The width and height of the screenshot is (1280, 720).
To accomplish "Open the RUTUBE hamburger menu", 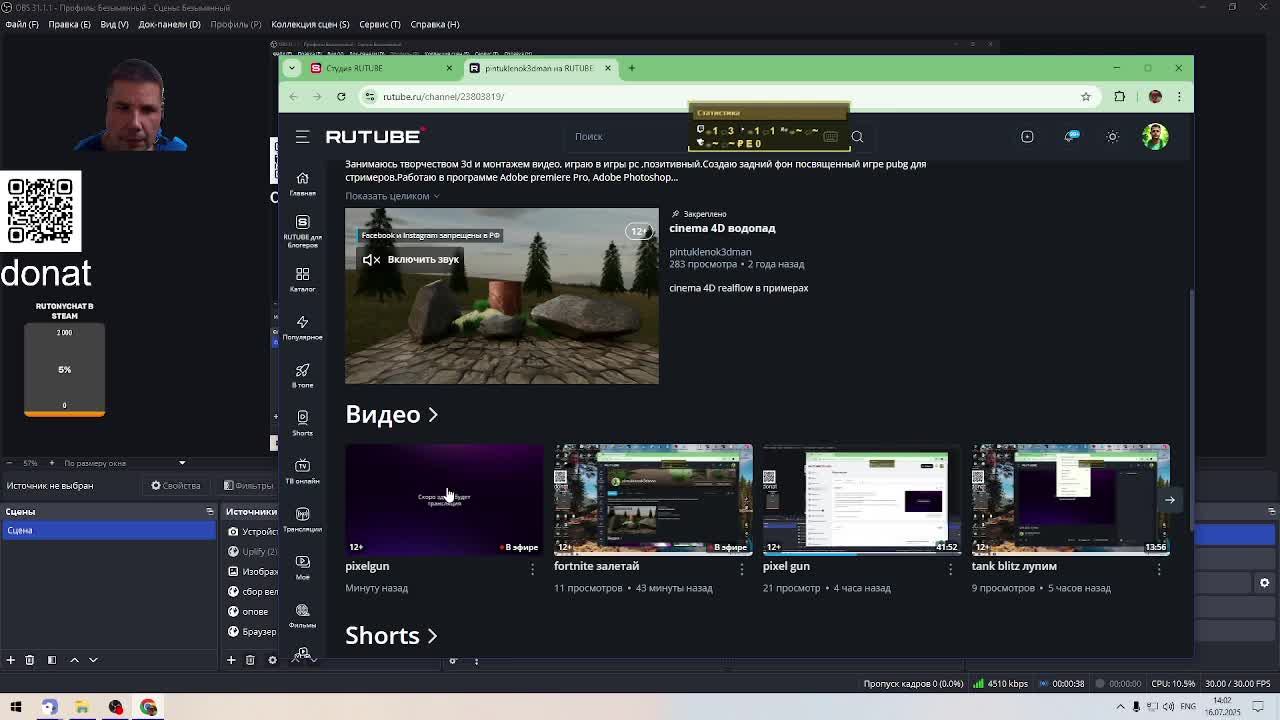I will tap(302, 136).
